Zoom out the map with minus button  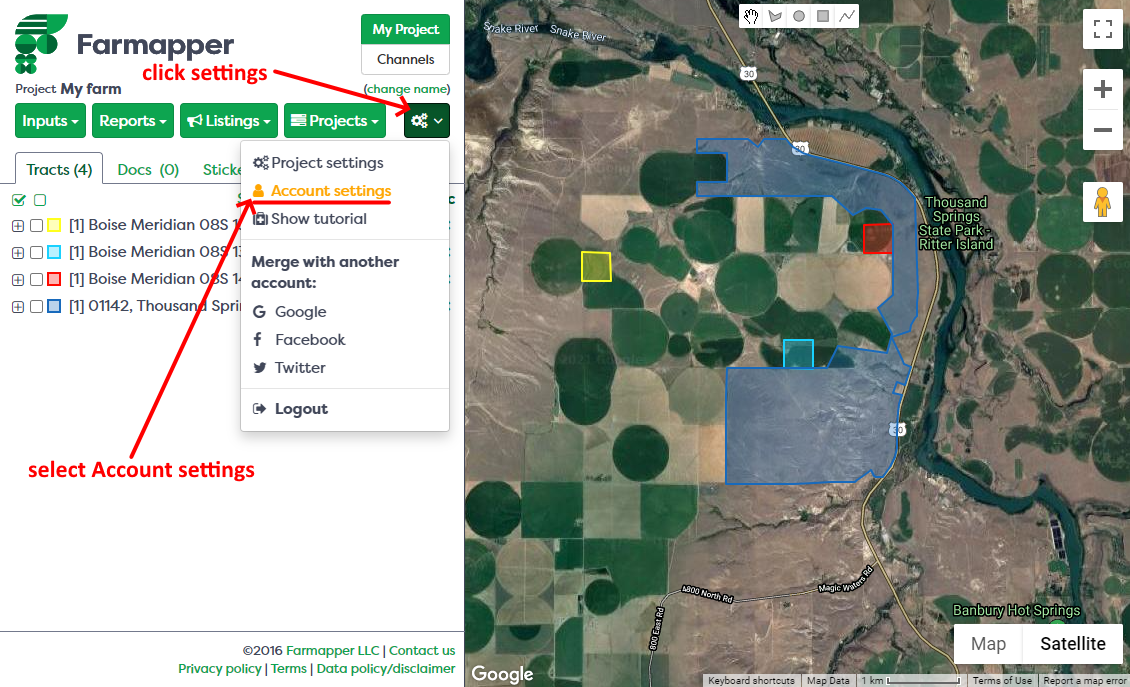pos(1103,130)
